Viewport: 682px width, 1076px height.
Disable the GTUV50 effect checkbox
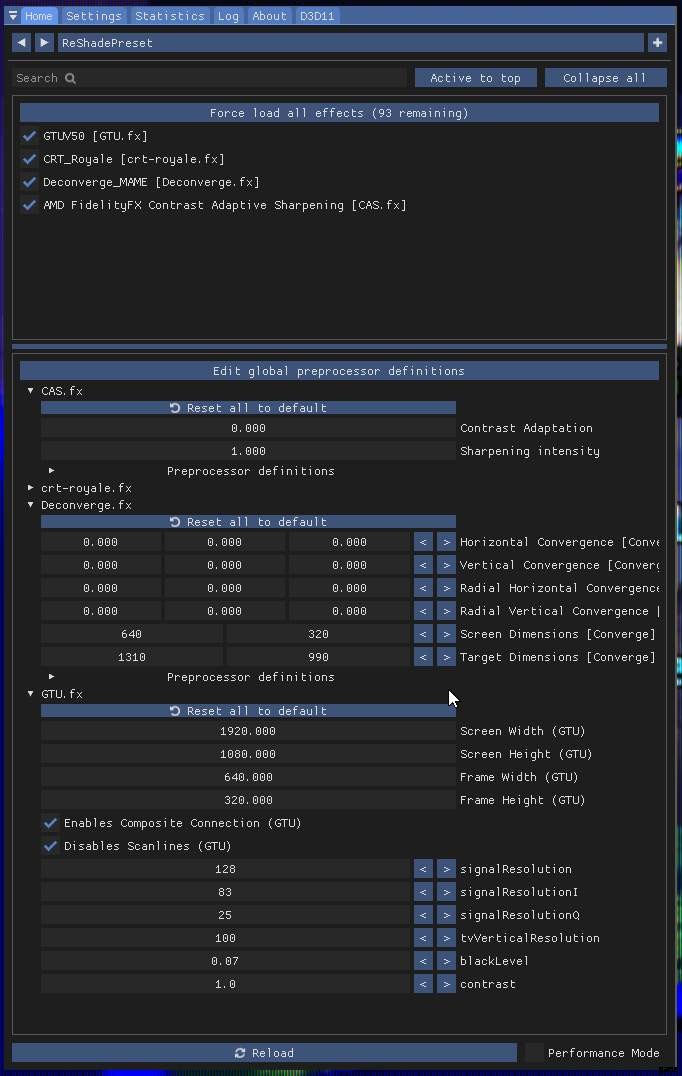[29, 136]
